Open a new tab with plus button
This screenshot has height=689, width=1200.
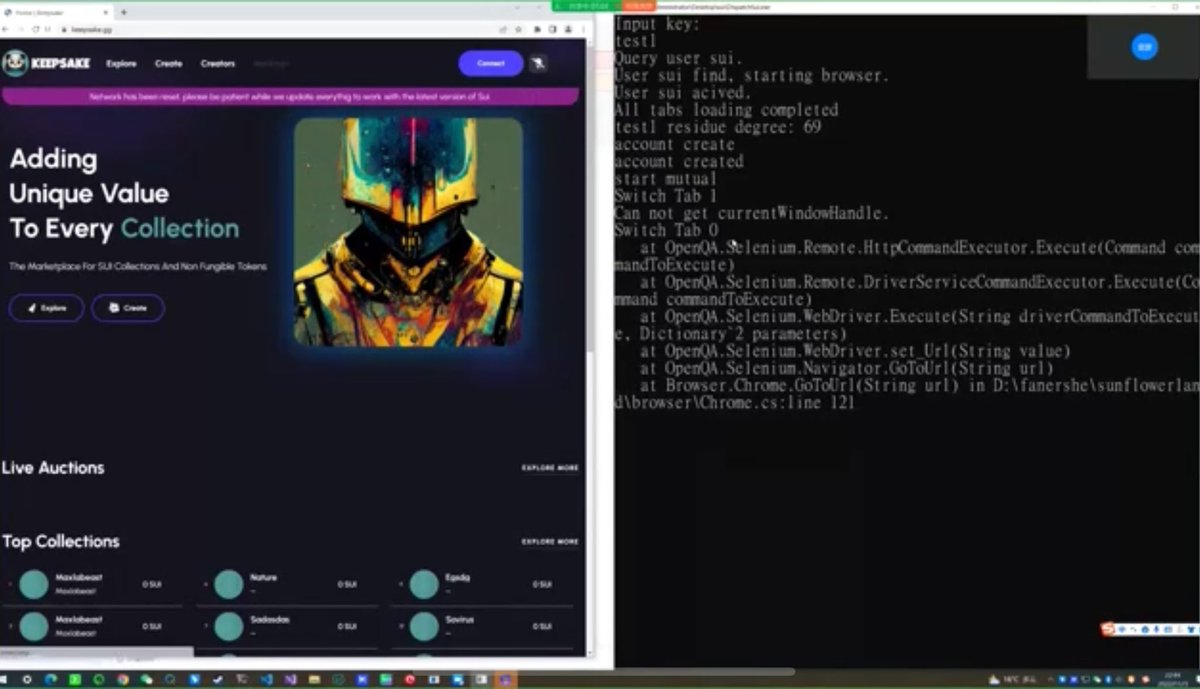pos(124,12)
